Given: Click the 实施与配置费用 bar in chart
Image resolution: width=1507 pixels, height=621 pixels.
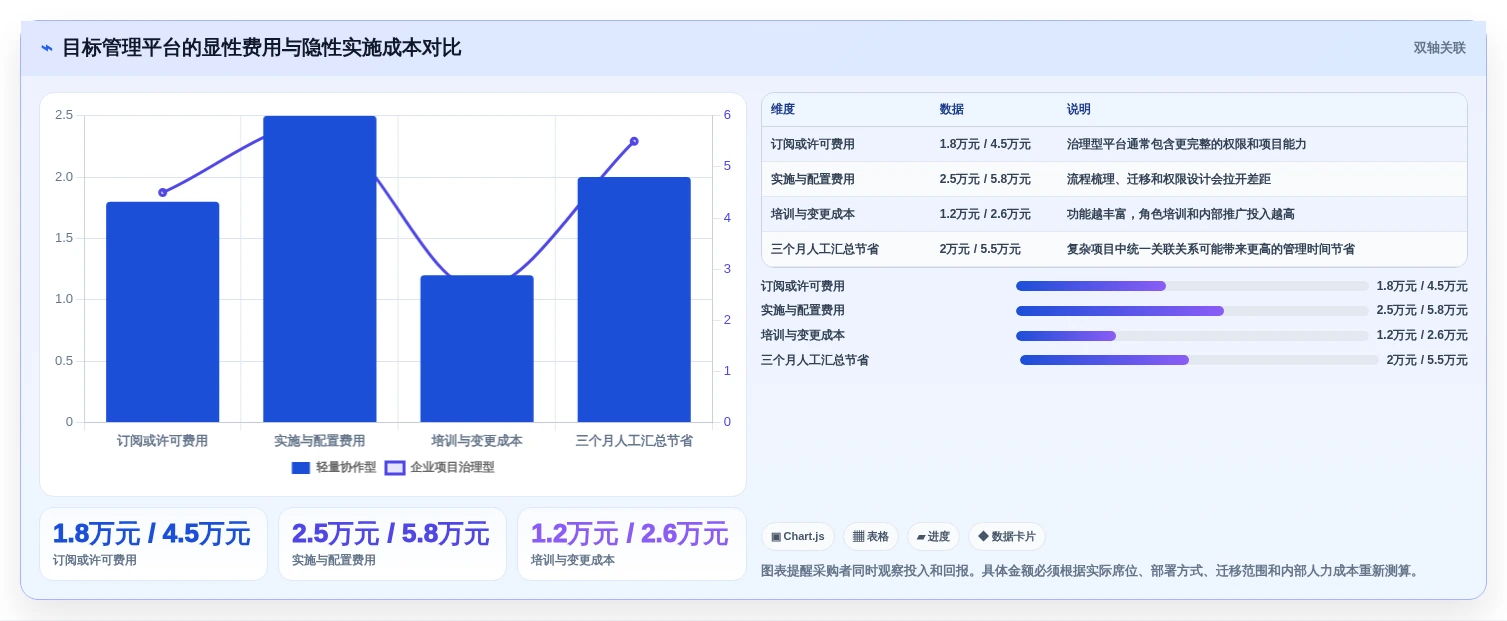Looking at the screenshot, I should pyautogui.click(x=320, y=269).
